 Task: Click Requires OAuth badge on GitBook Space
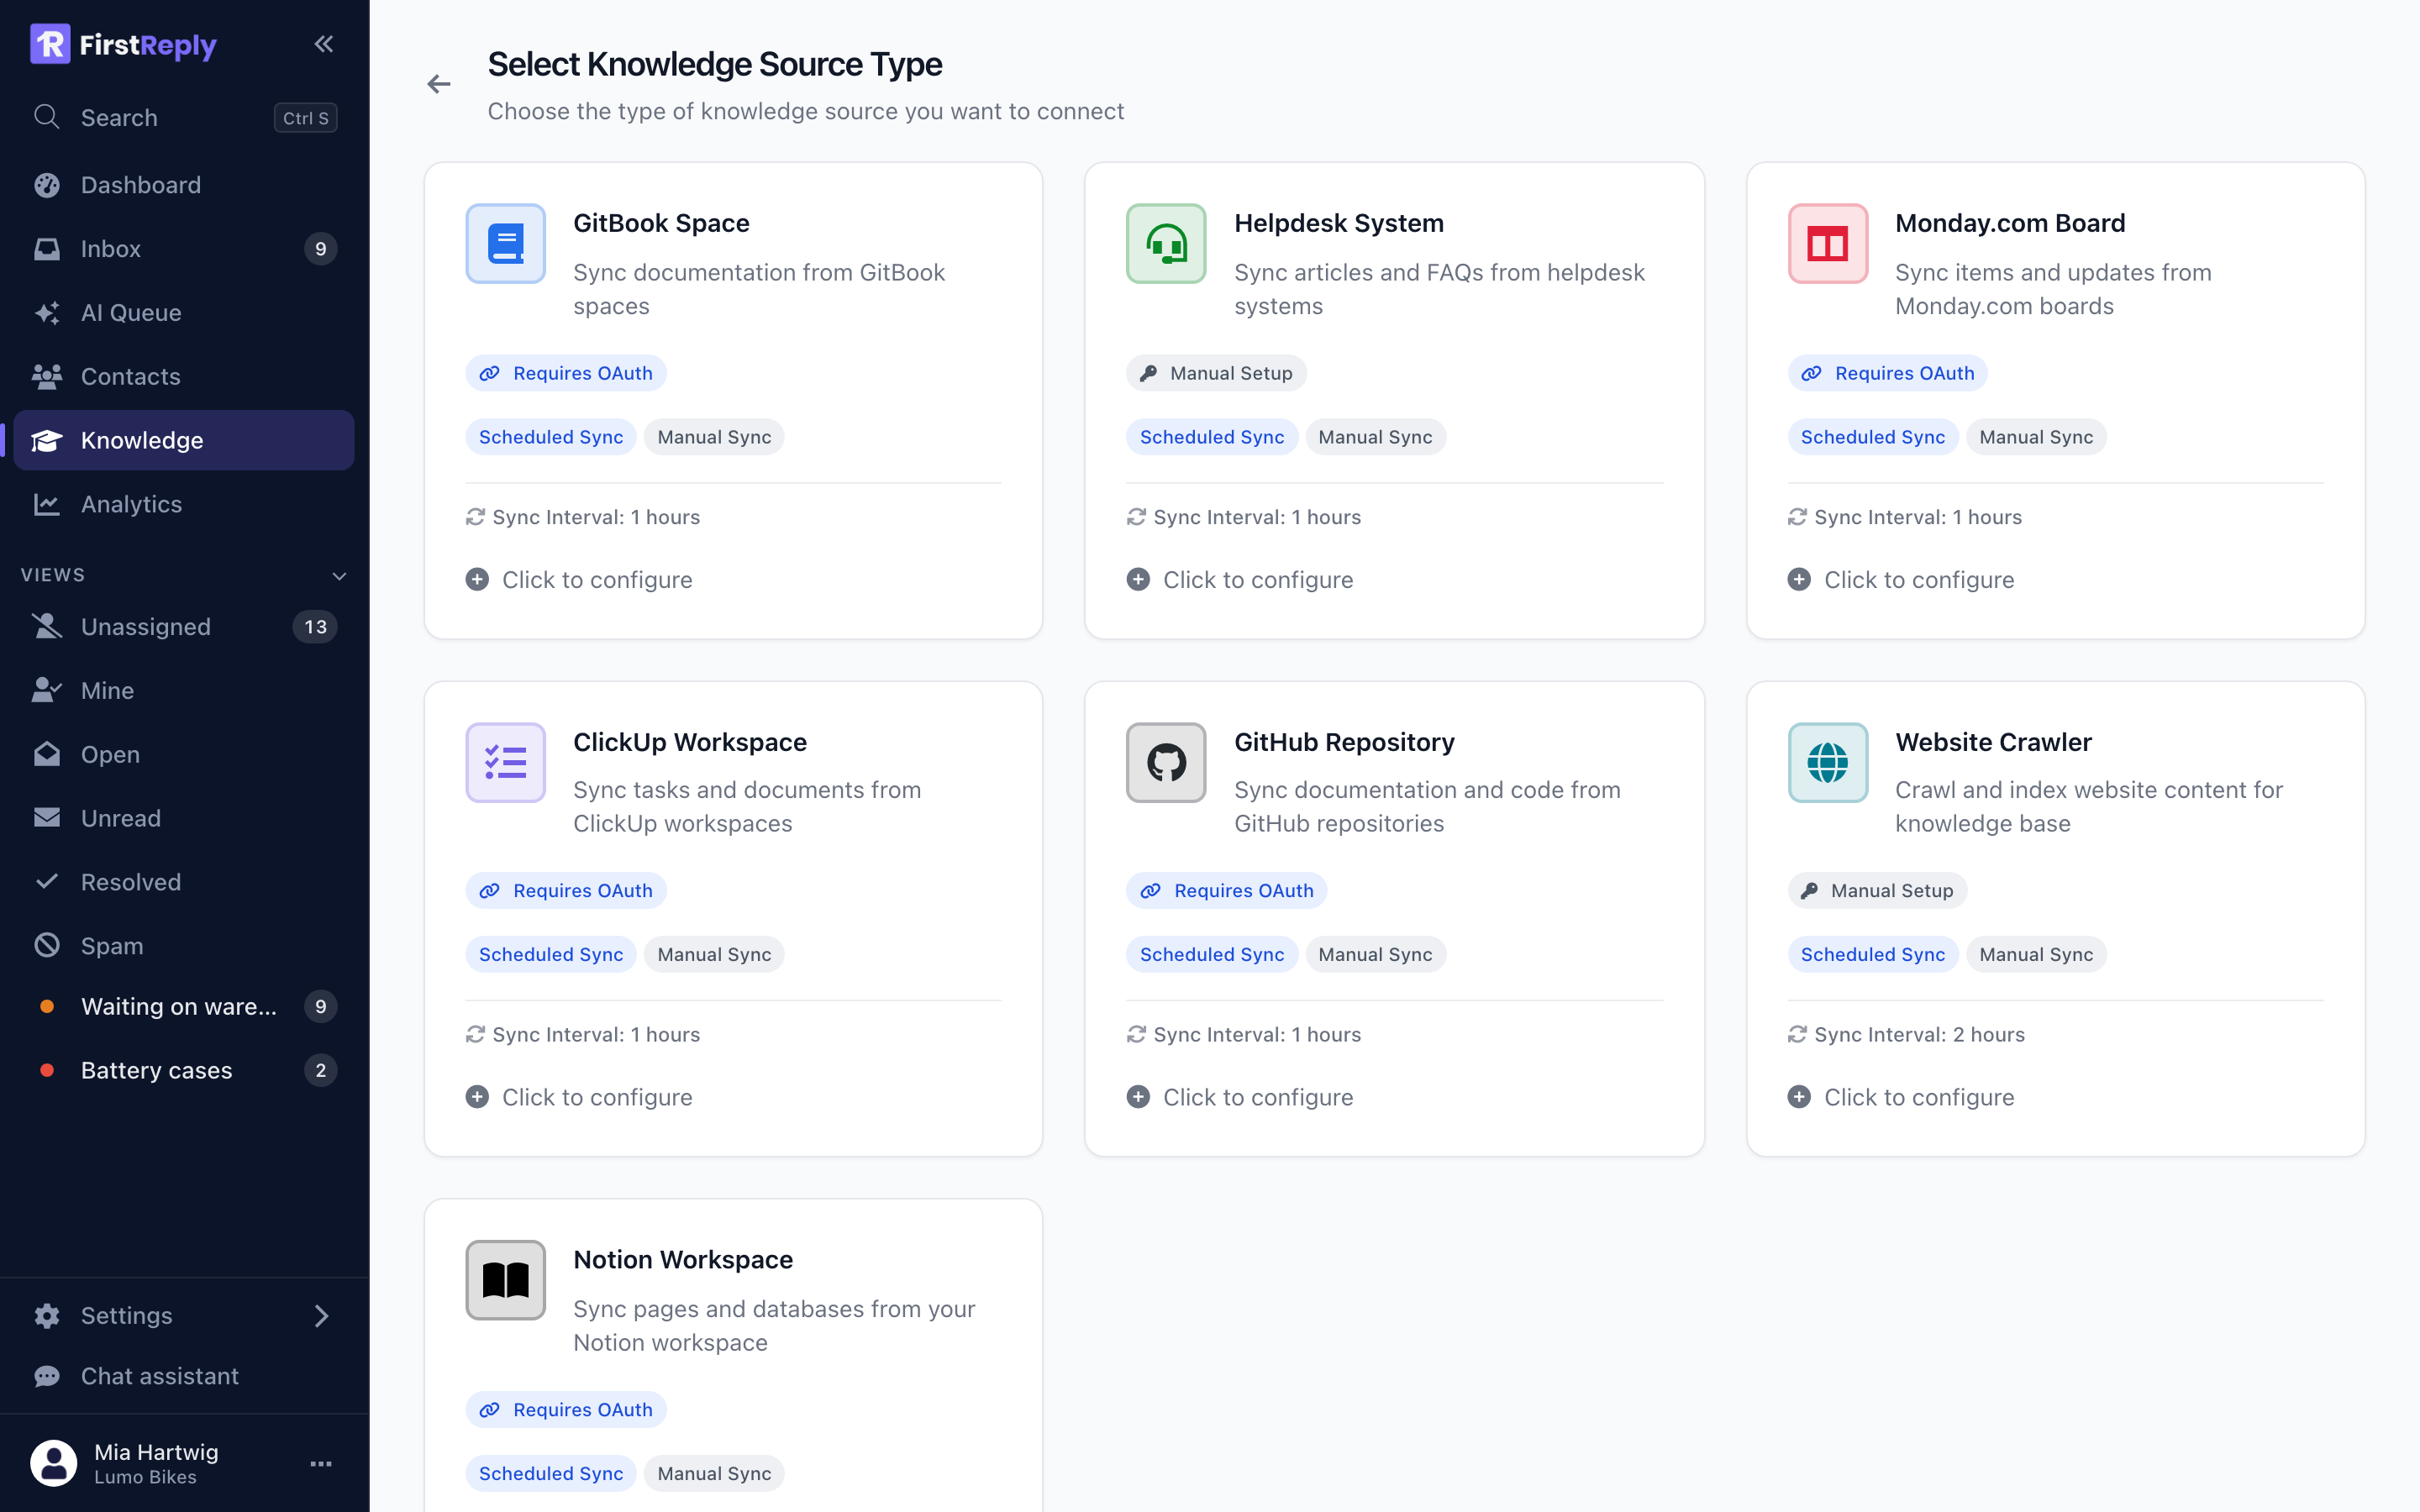tap(566, 373)
